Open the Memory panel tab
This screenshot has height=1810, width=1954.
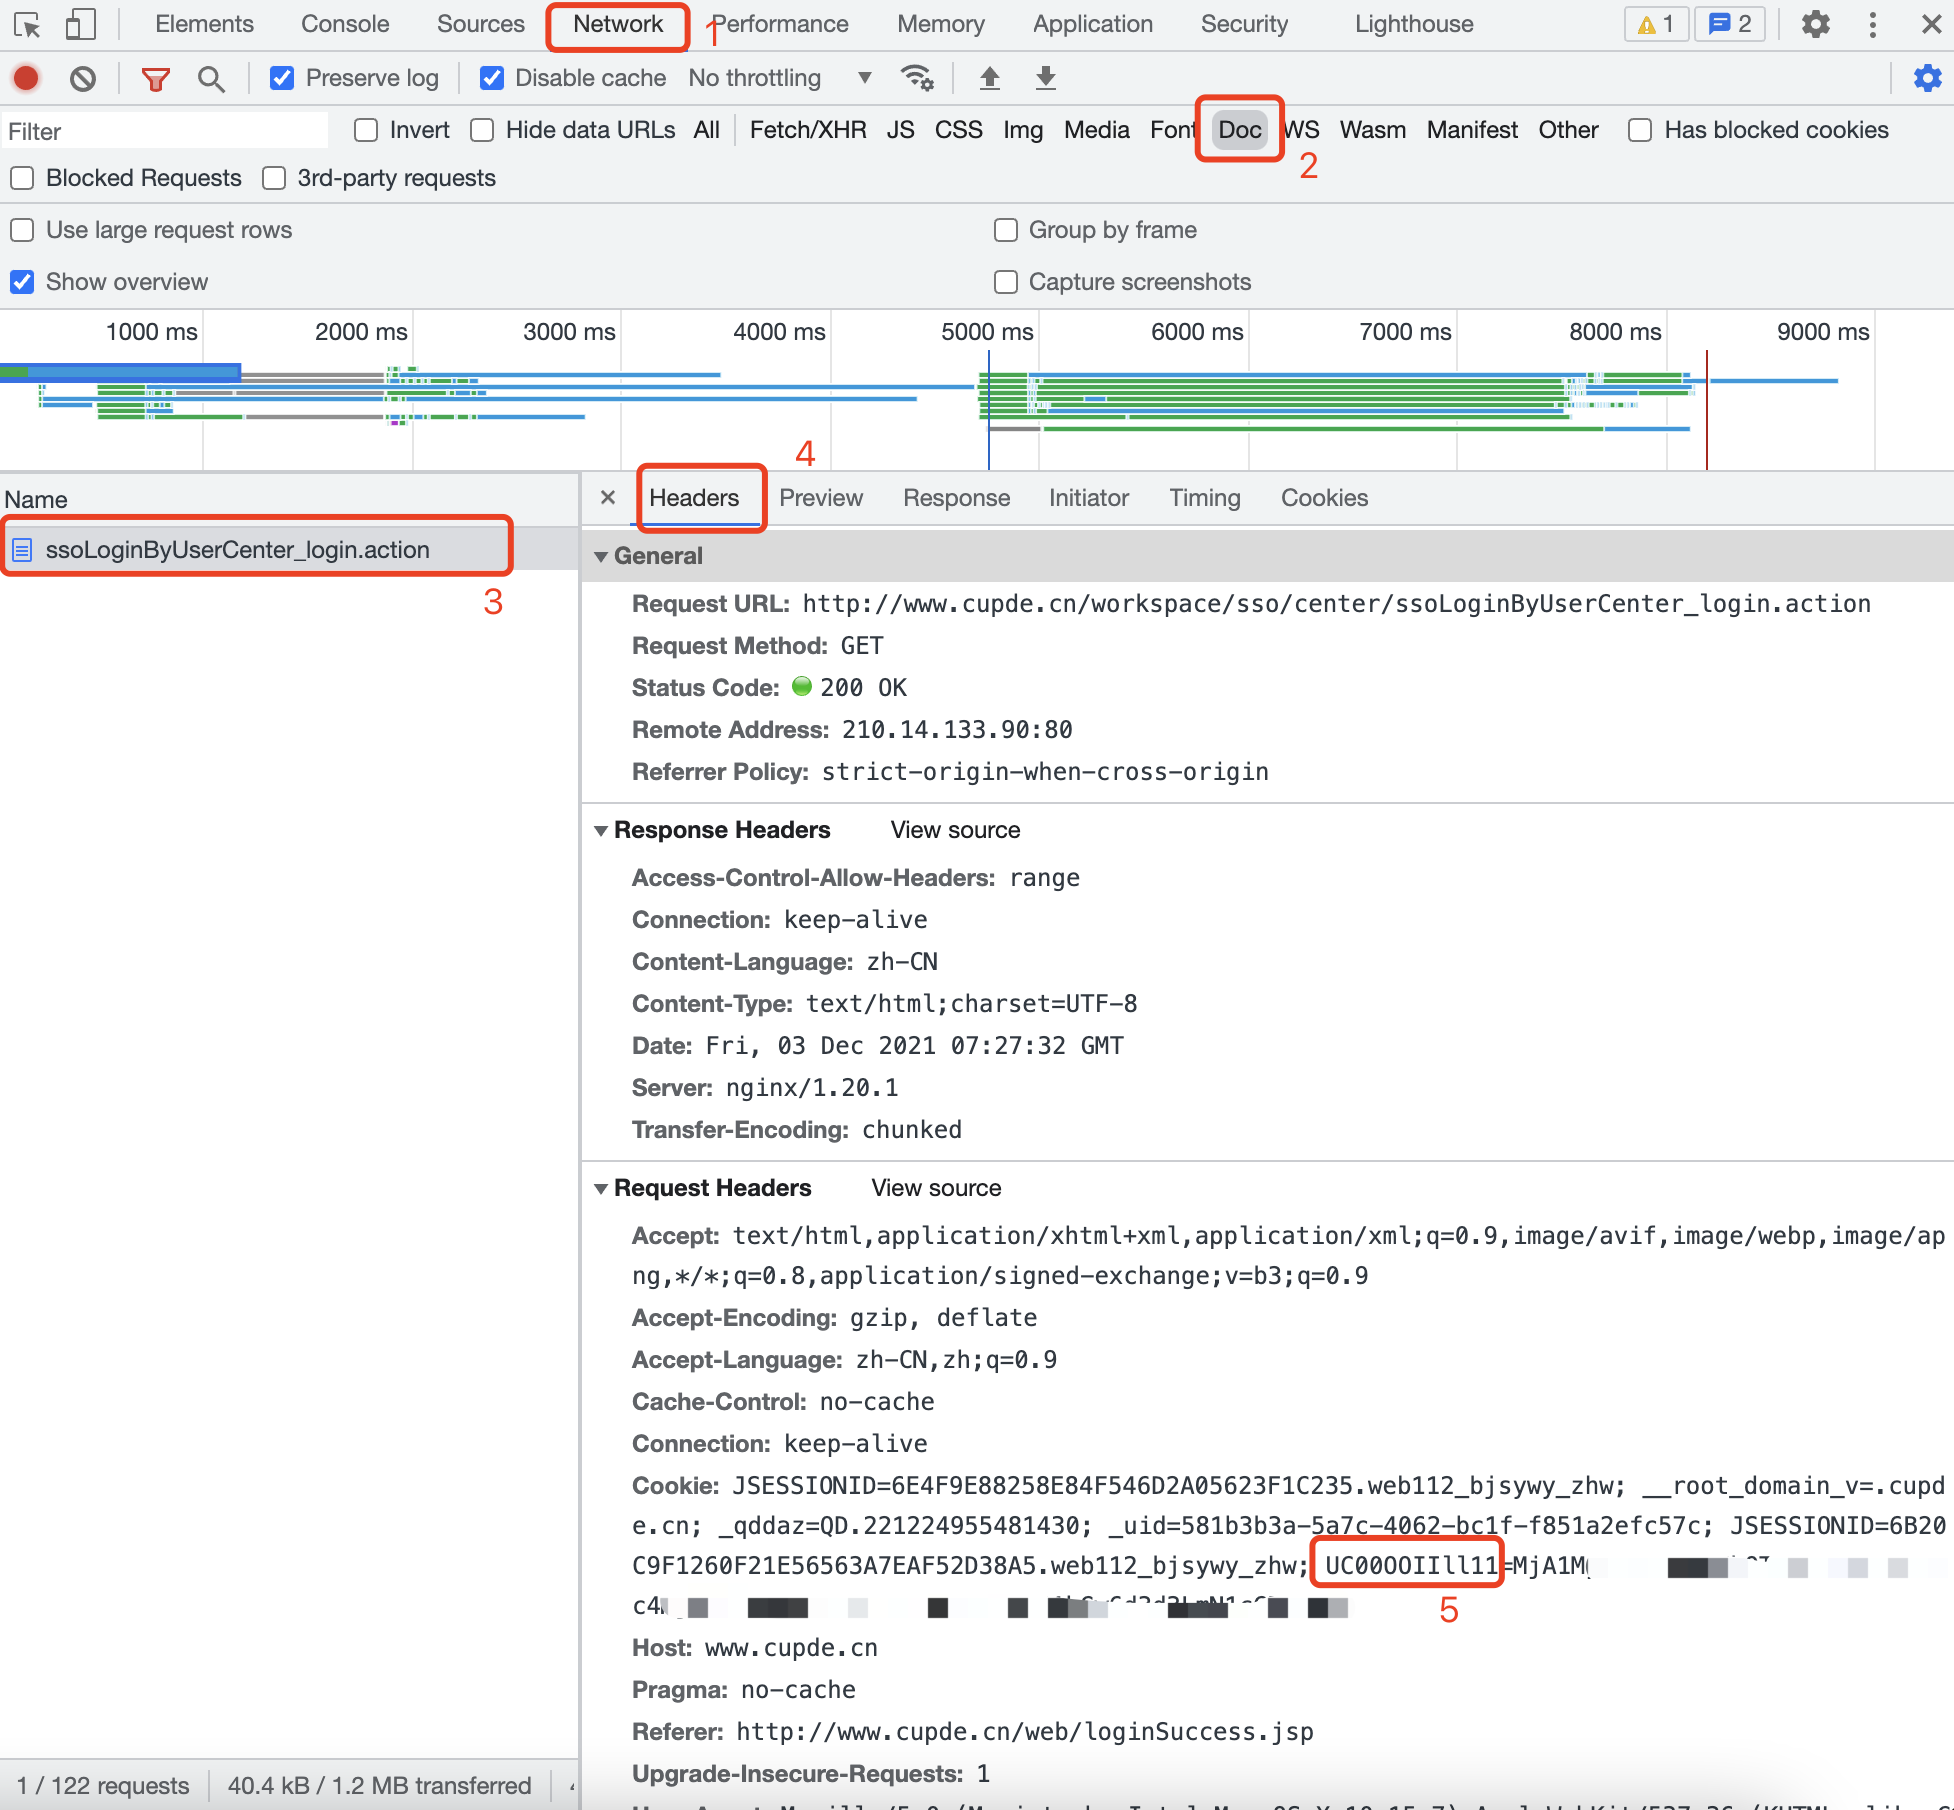pyautogui.click(x=941, y=24)
